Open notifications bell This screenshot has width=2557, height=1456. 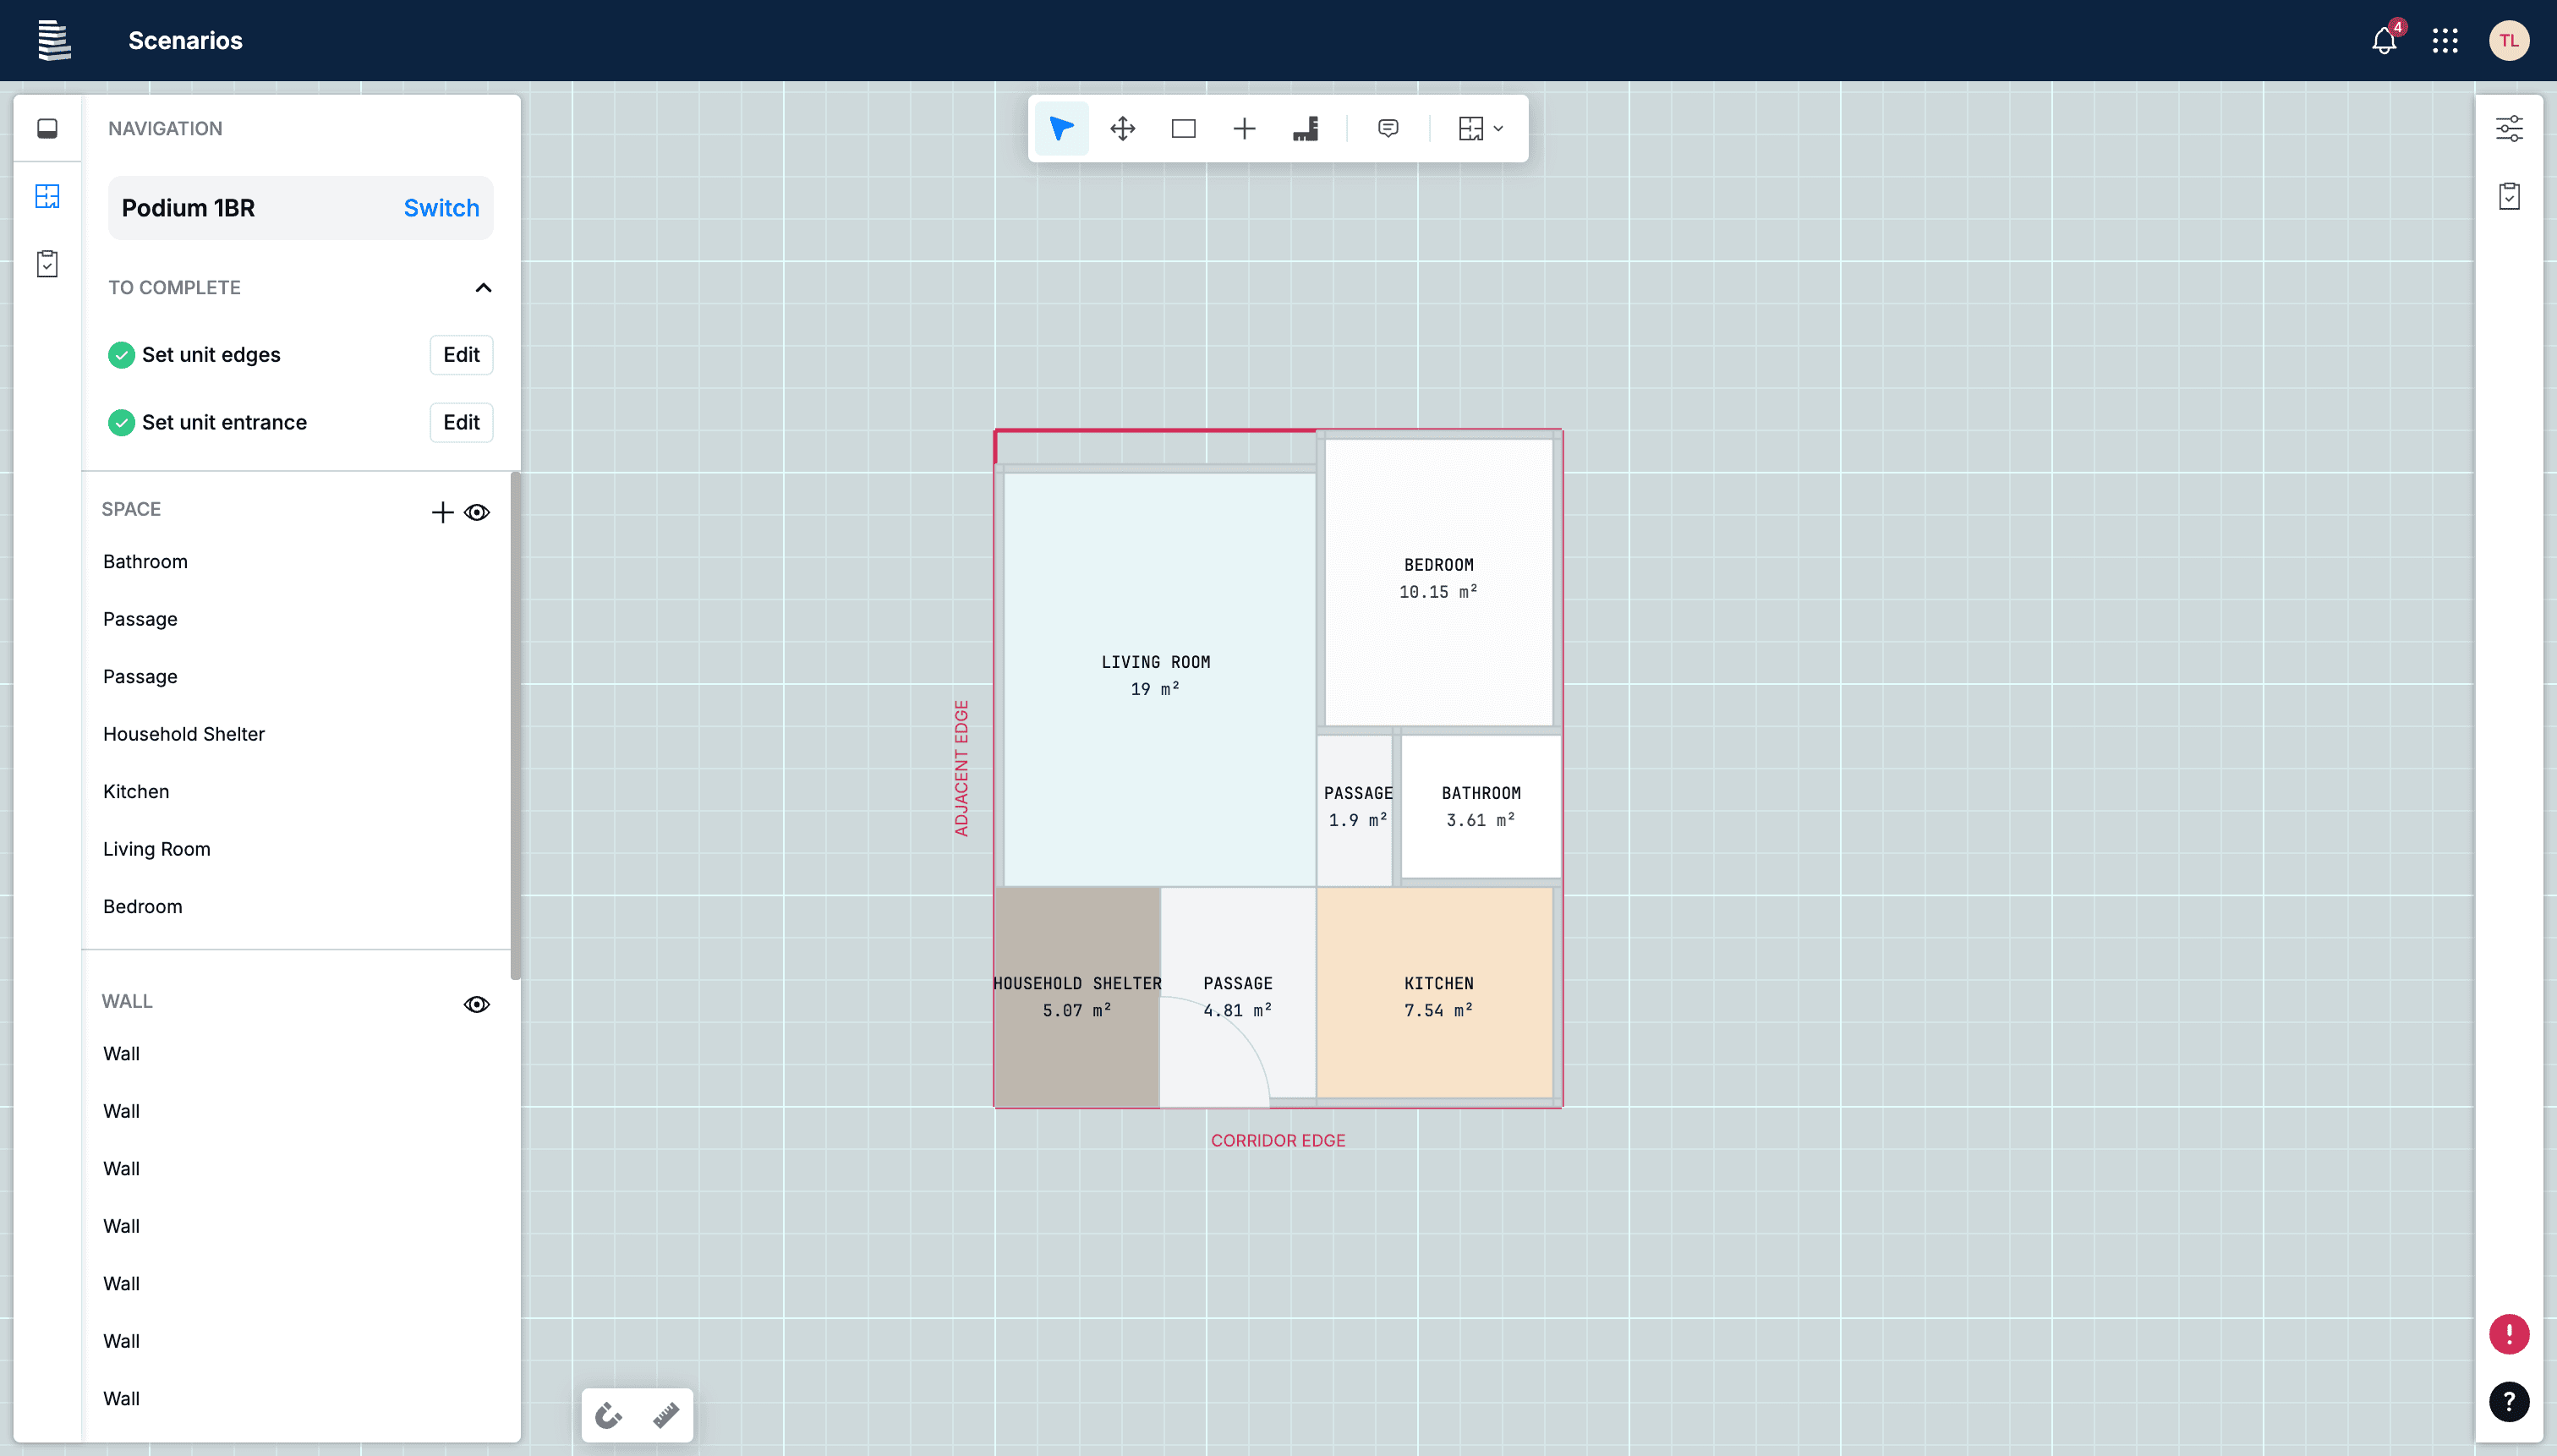[2384, 41]
